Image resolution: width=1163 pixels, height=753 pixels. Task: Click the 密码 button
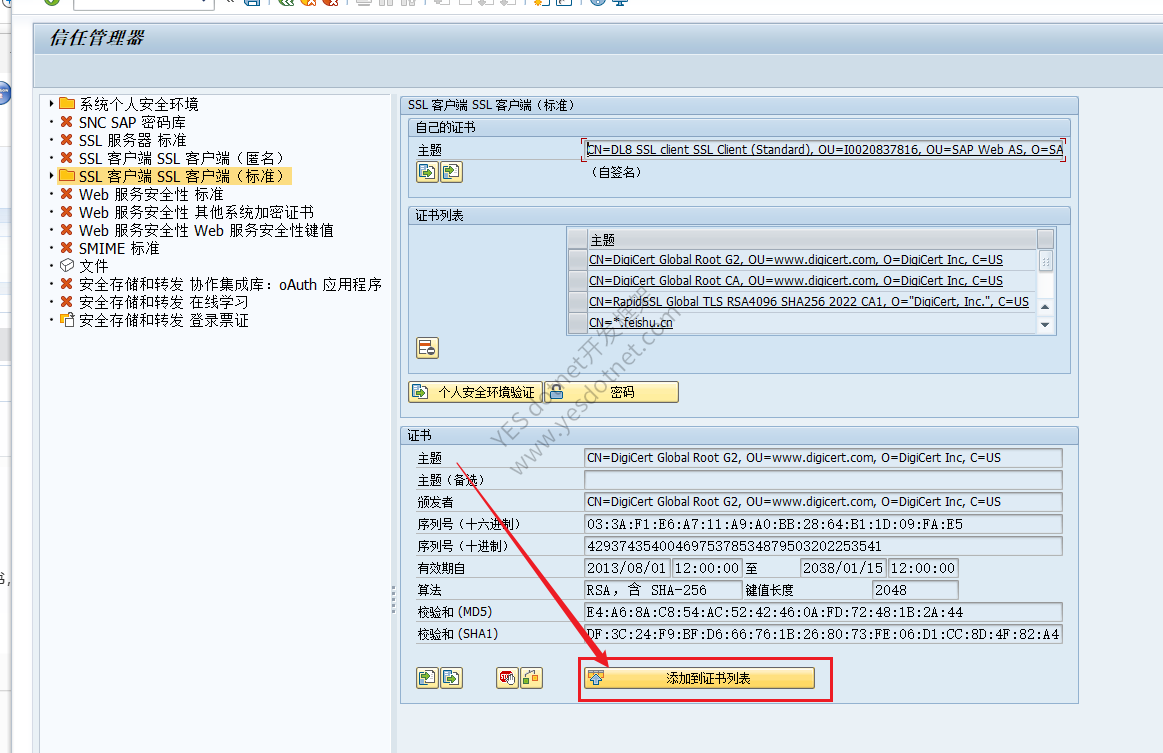611,392
